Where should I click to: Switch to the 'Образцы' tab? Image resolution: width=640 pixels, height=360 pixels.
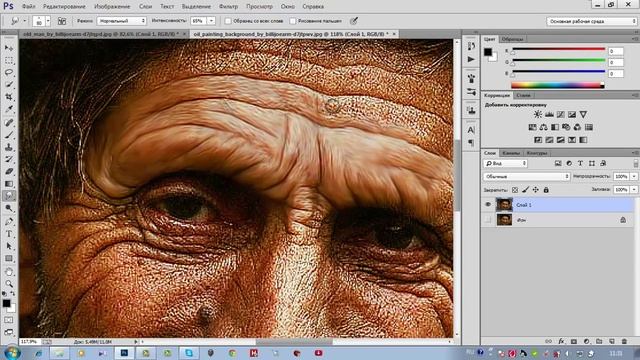(x=512, y=39)
